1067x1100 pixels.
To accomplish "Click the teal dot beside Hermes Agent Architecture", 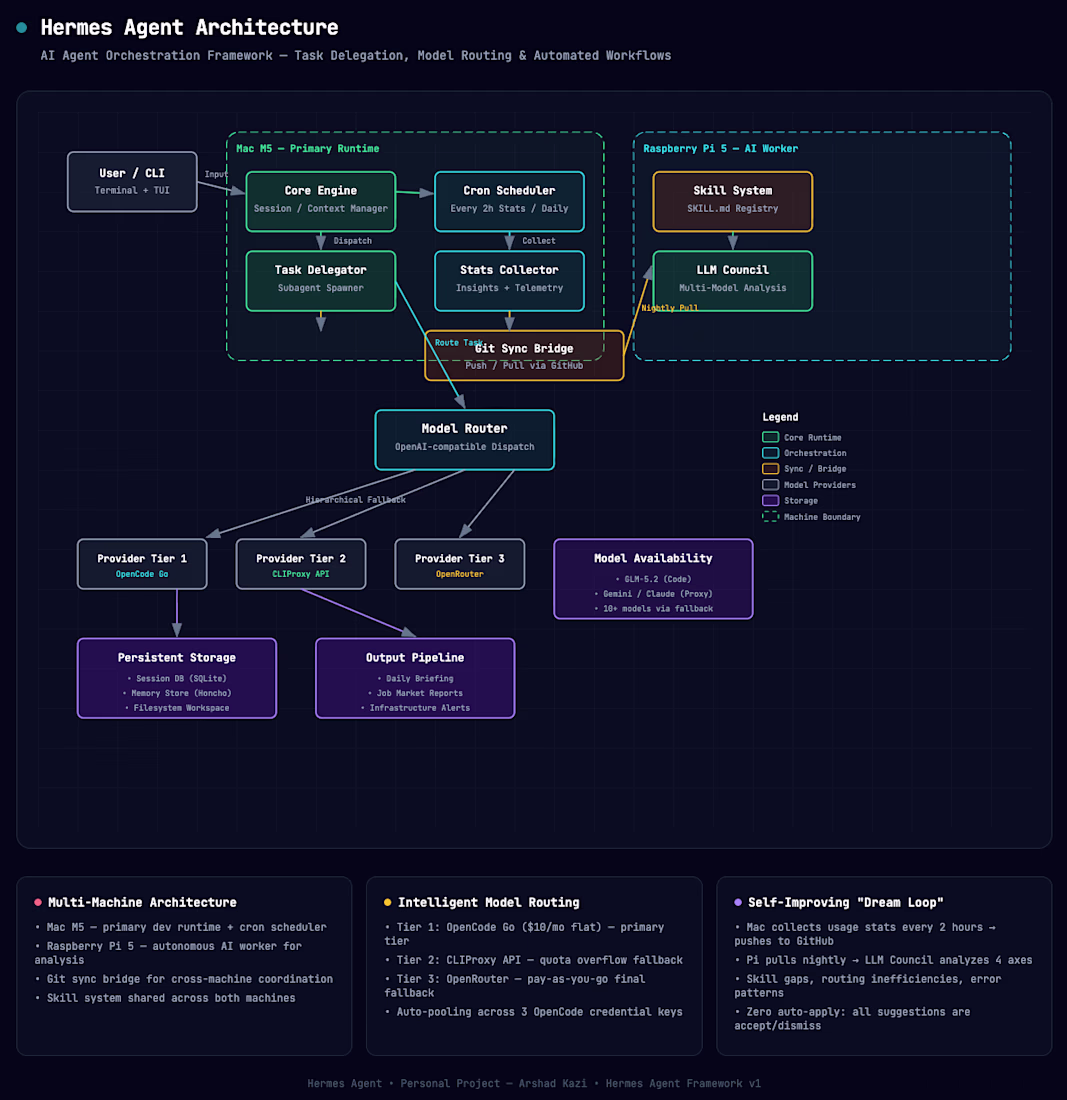I will [x=22, y=27].
